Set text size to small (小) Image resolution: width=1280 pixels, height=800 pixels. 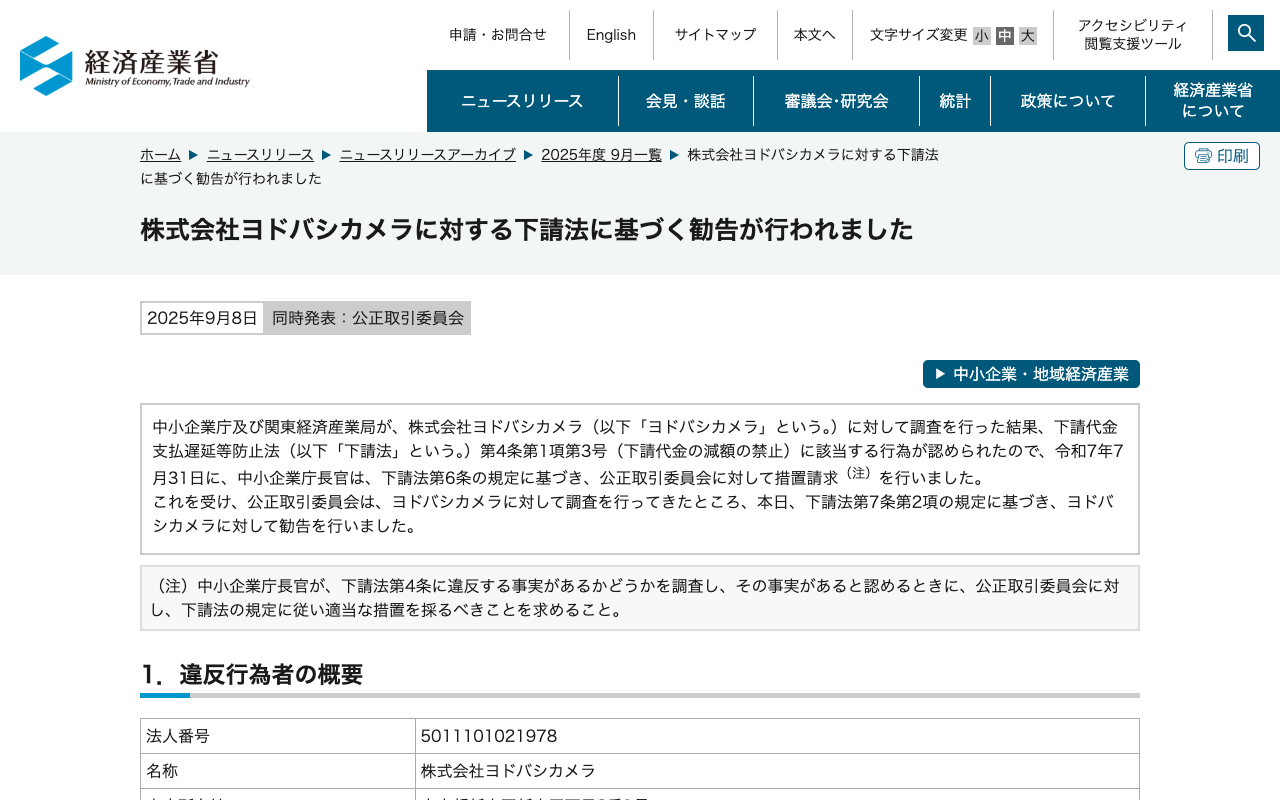click(x=982, y=36)
